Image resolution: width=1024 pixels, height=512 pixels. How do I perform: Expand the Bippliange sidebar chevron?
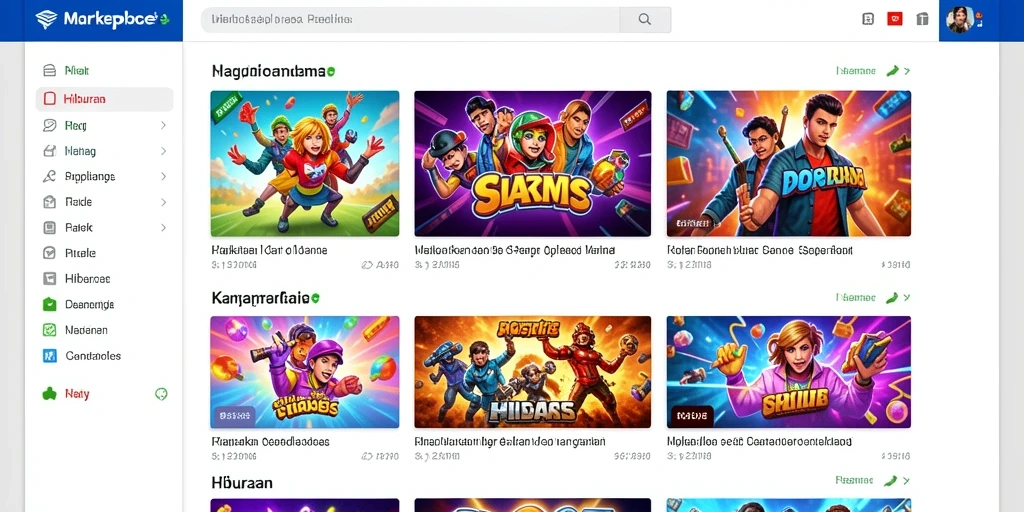pos(163,176)
